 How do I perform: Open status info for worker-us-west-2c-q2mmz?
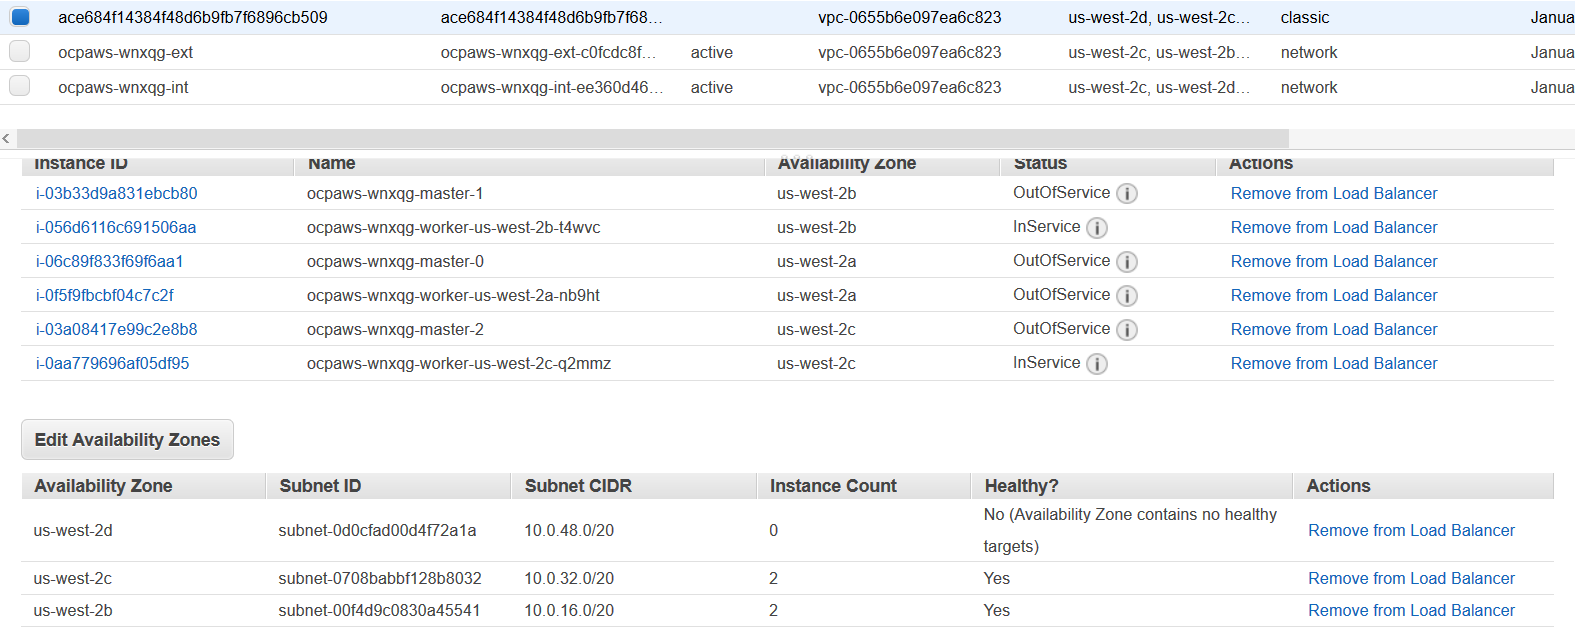pyautogui.click(x=1097, y=363)
